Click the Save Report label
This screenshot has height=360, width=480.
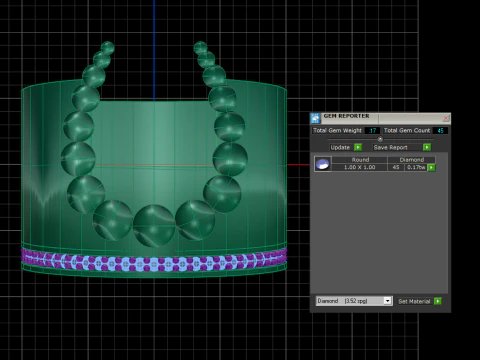click(391, 147)
